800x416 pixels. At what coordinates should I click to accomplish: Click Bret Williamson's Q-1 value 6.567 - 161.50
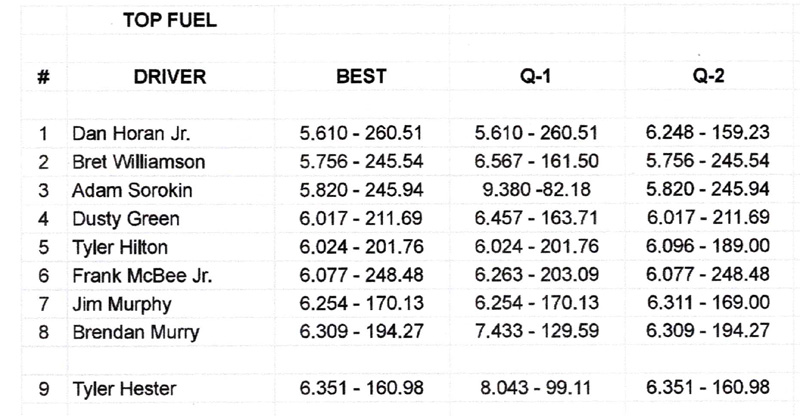click(x=541, y=160)
